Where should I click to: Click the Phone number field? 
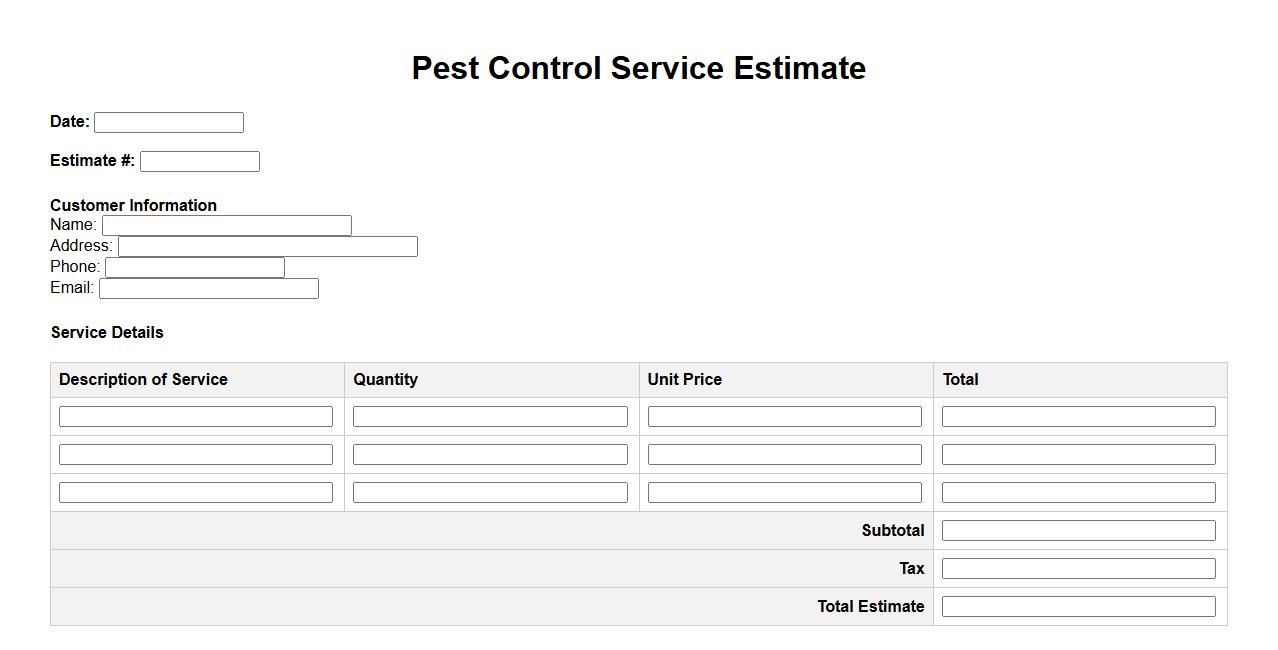195,267
